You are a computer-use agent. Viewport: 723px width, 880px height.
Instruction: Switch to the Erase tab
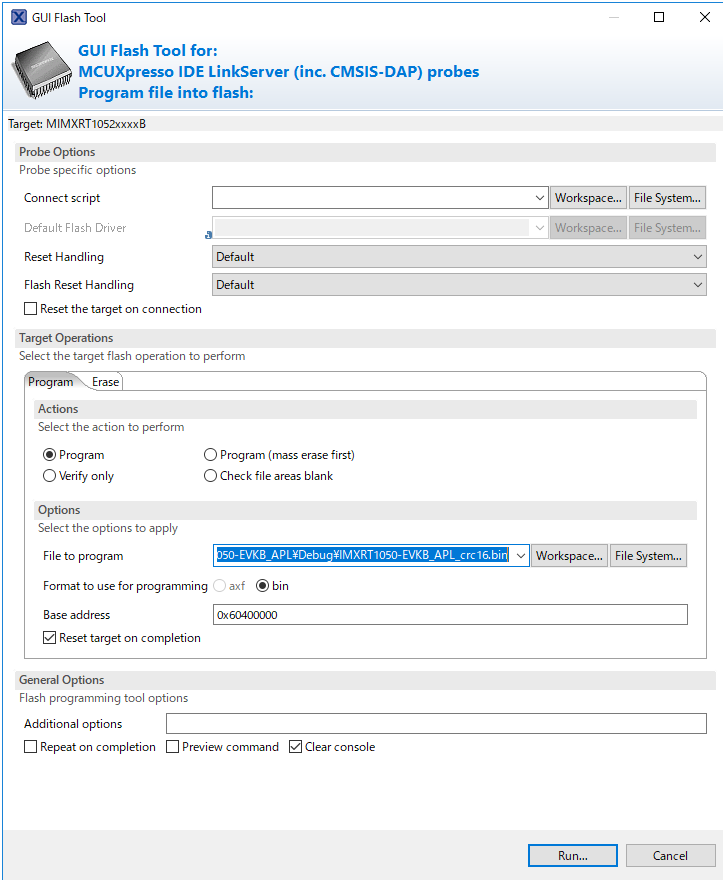106,382
